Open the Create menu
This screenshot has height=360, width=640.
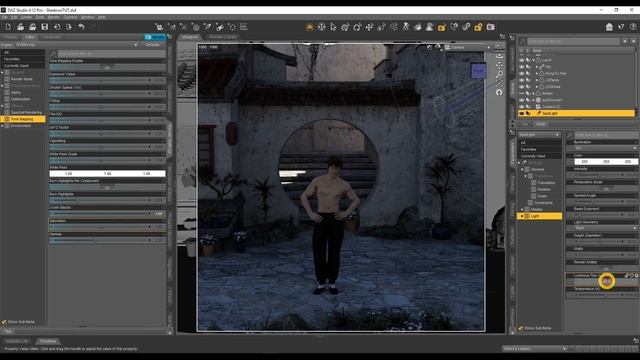[26, 17]
